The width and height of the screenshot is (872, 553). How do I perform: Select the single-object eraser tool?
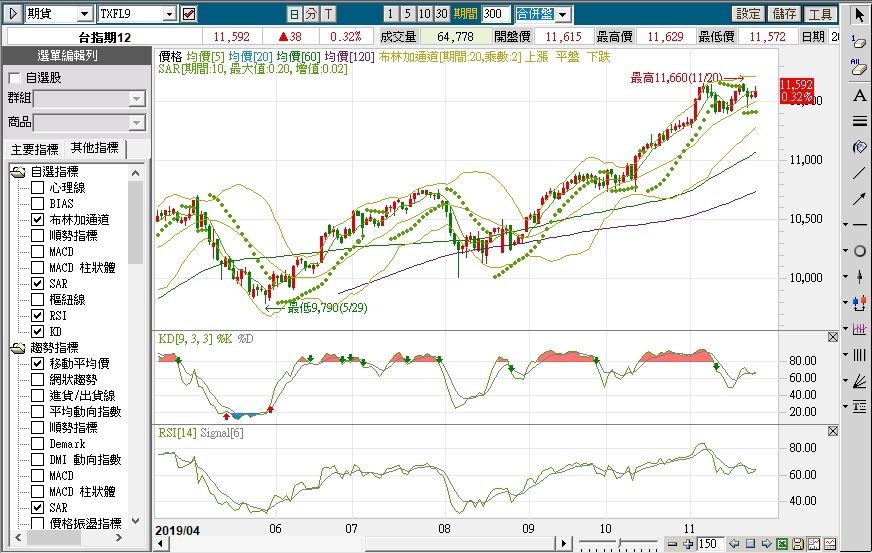pyautogui.click(x=860, y=41)
